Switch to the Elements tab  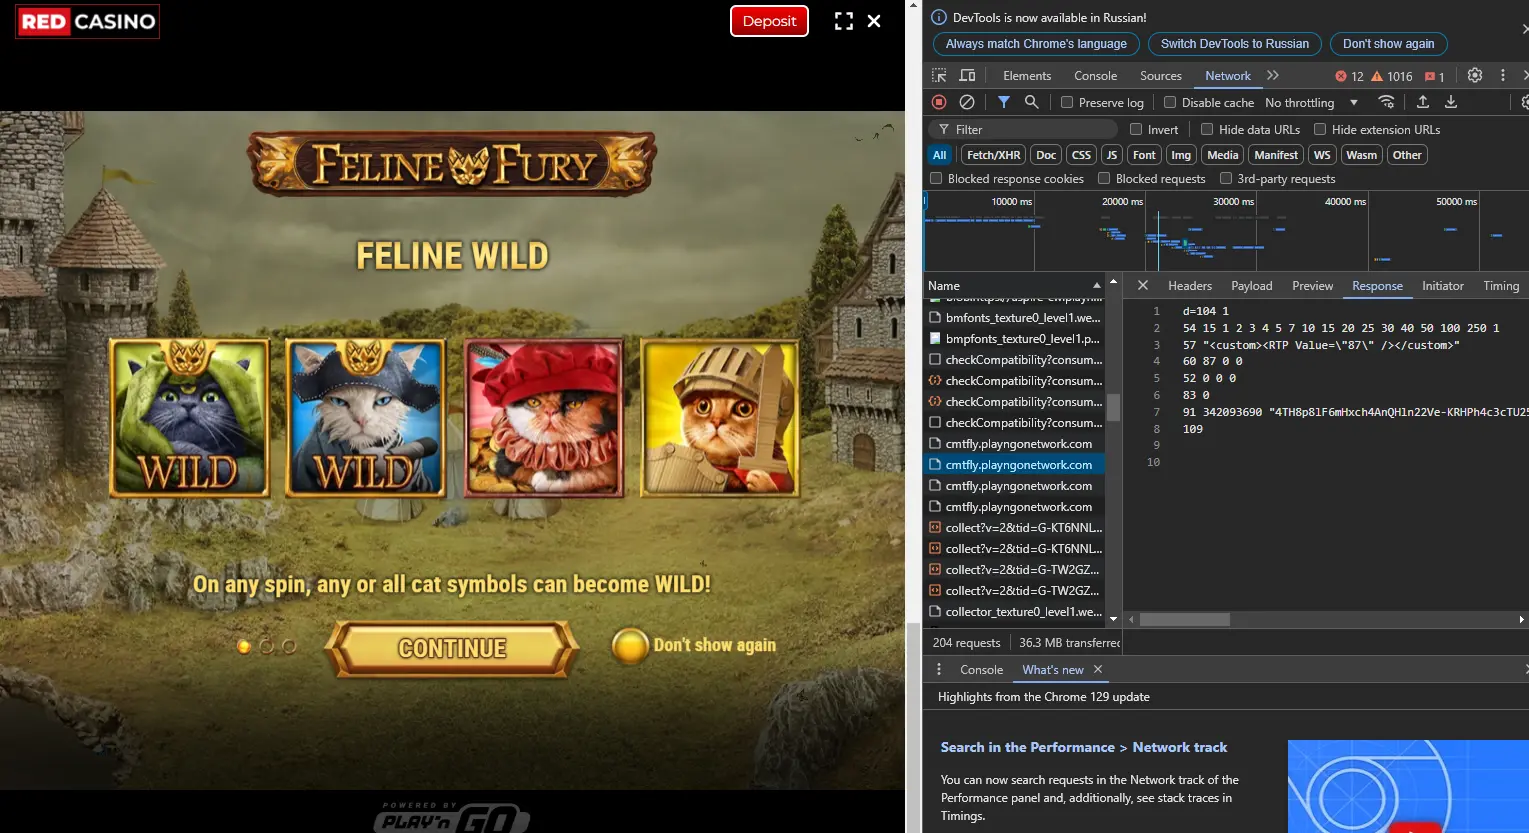coord(1027,76)
